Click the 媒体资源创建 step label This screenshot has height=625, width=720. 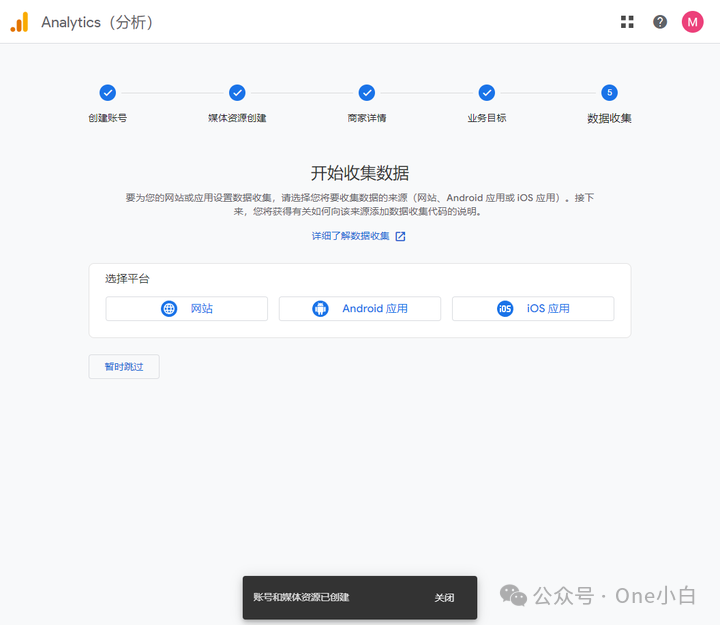point(237,118)
